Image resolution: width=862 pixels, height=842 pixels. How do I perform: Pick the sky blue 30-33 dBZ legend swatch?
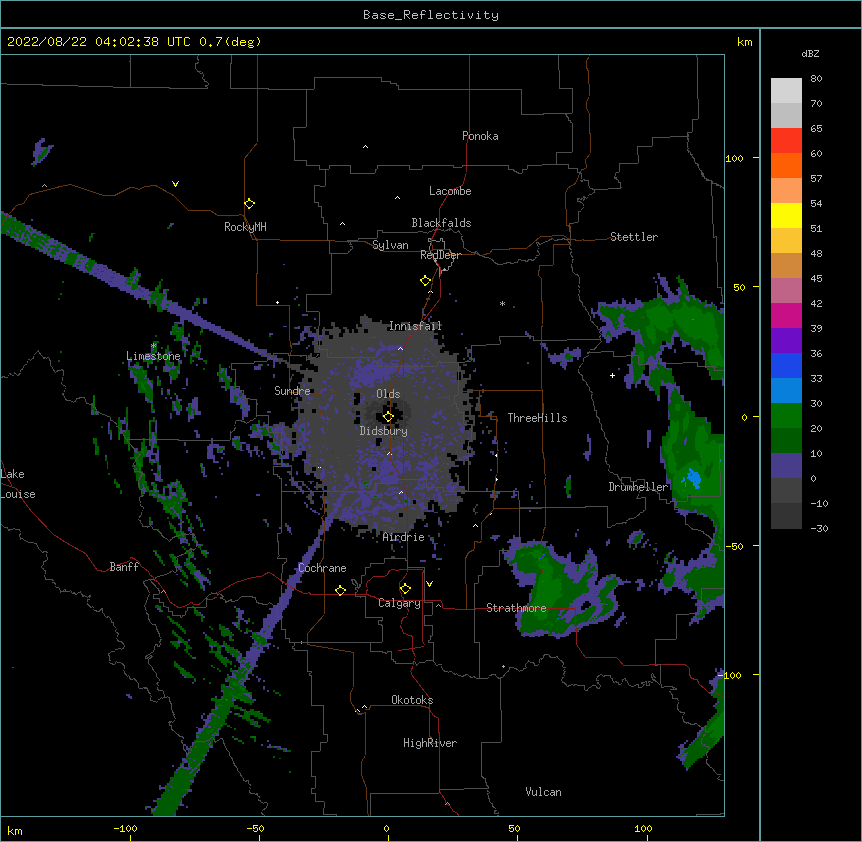(786, 391)
